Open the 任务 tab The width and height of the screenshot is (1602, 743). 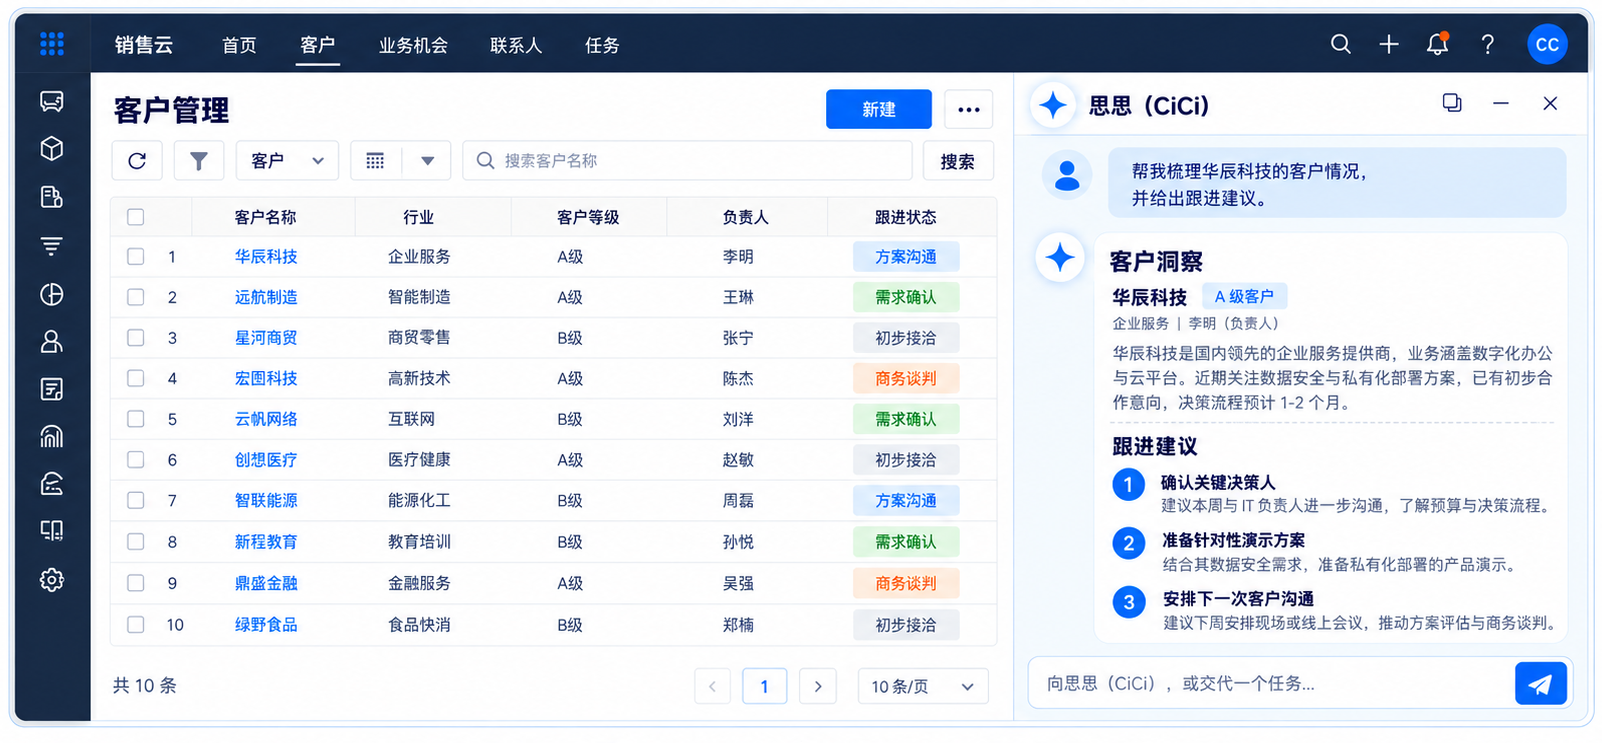click(602, 45)
